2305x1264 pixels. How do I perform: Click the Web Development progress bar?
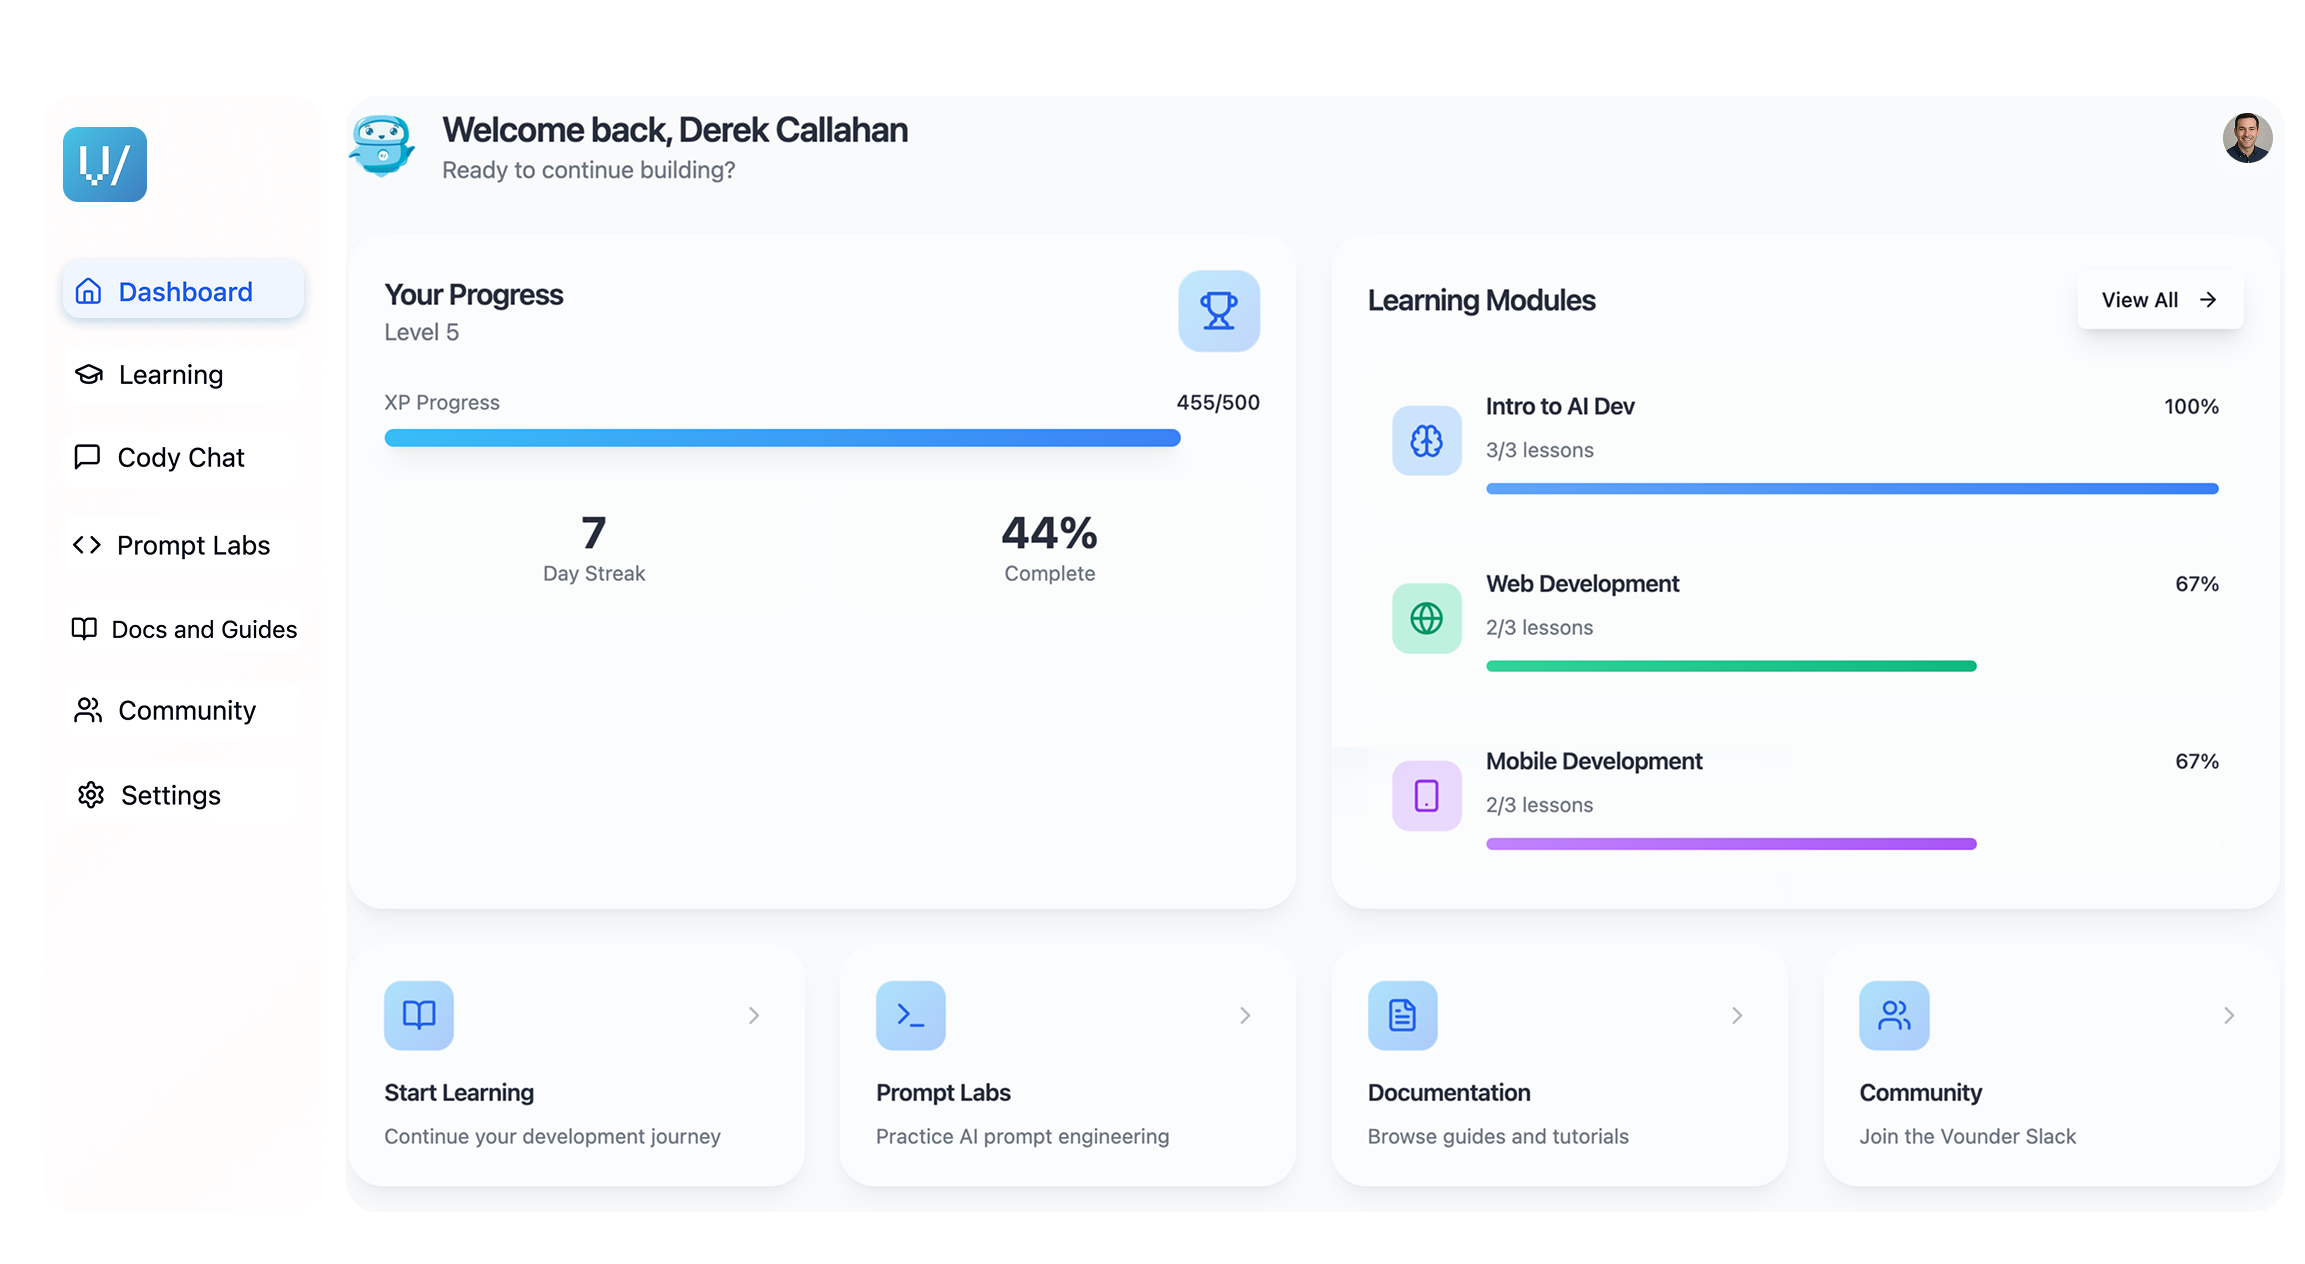[x=1730, y=665]
